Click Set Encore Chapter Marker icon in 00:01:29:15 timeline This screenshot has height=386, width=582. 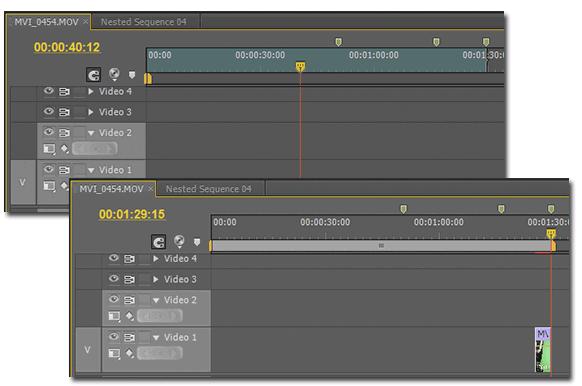point(179,242)
